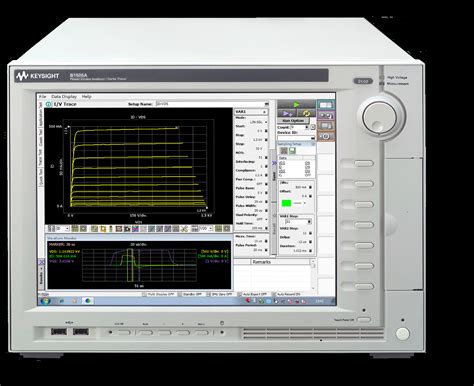This screenshot has width=474, height=386.
Task: Open the VAR1 selector dropdown
Action: 265,112
